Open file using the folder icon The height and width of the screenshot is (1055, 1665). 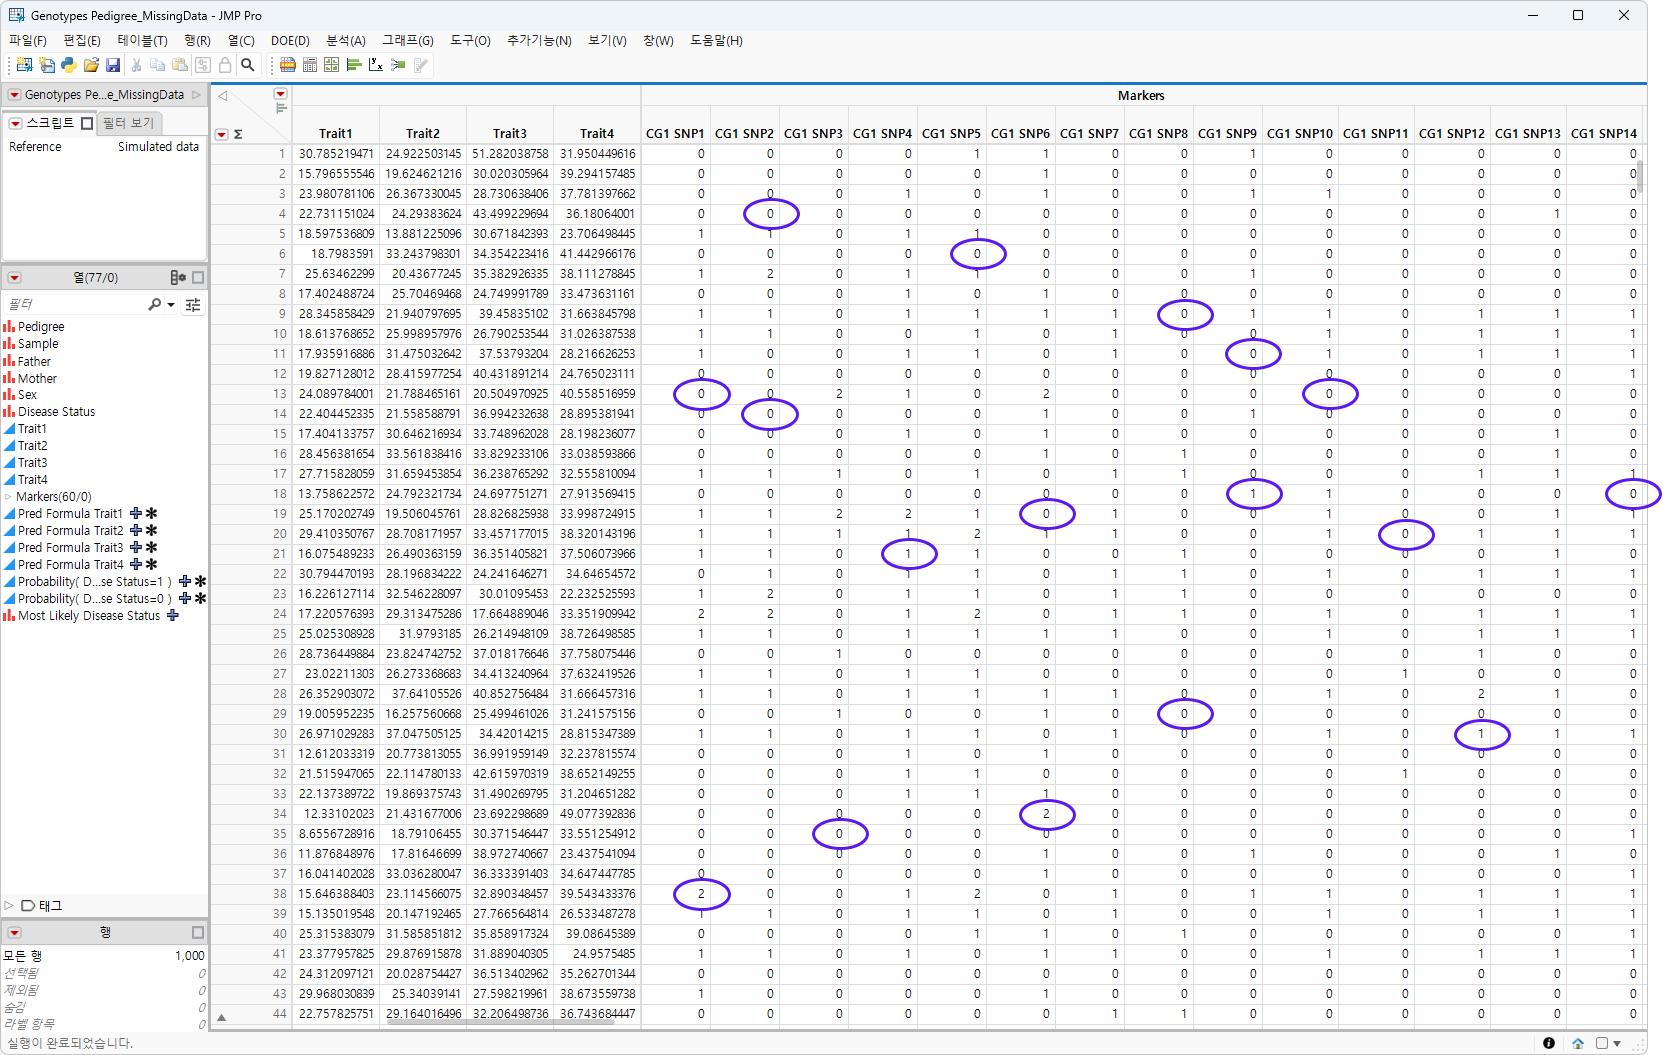click(91, 65)
